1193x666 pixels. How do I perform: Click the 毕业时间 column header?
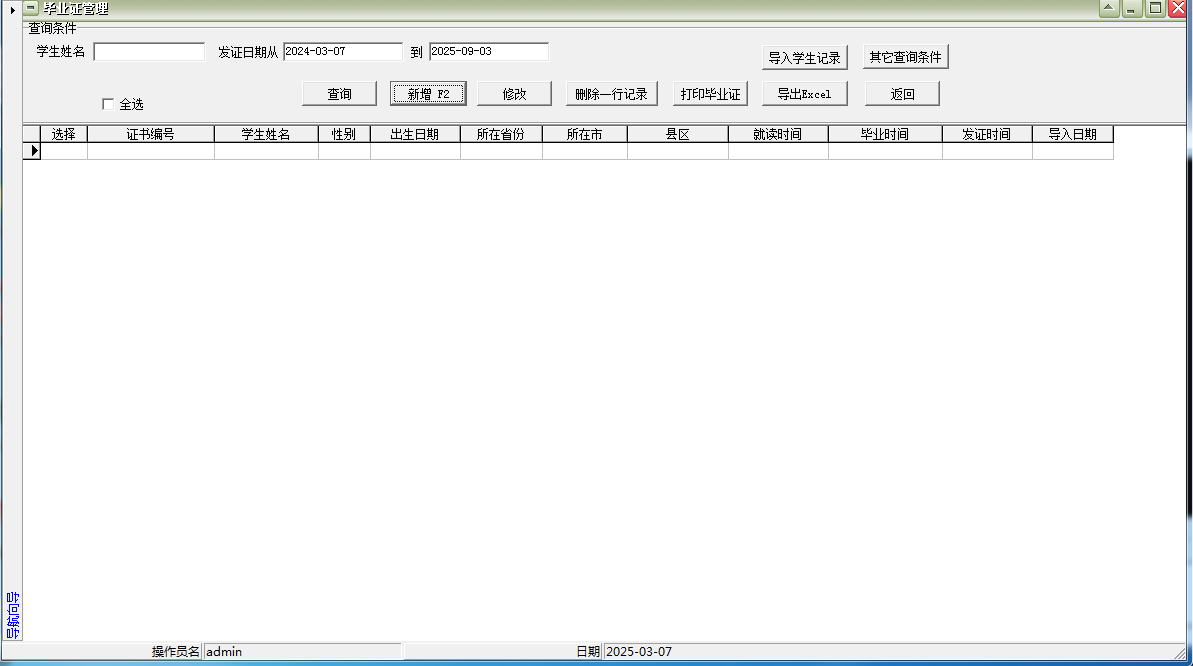pyautogui.click(x=884, y=133)
